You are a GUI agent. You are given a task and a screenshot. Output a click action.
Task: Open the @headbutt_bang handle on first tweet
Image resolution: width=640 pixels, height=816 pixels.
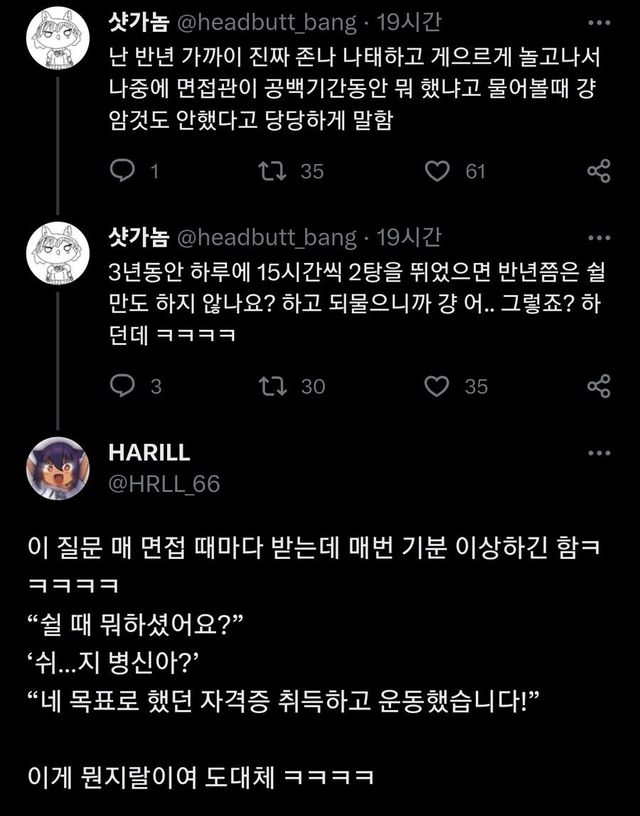point(266,23)
